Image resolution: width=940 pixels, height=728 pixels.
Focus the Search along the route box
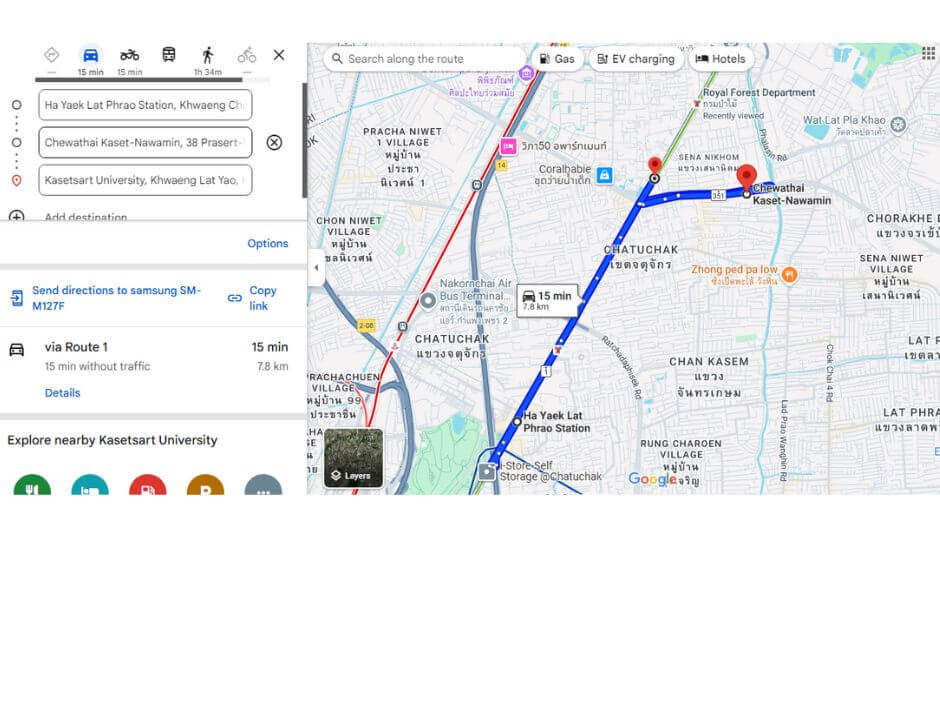tap(424, 59)
